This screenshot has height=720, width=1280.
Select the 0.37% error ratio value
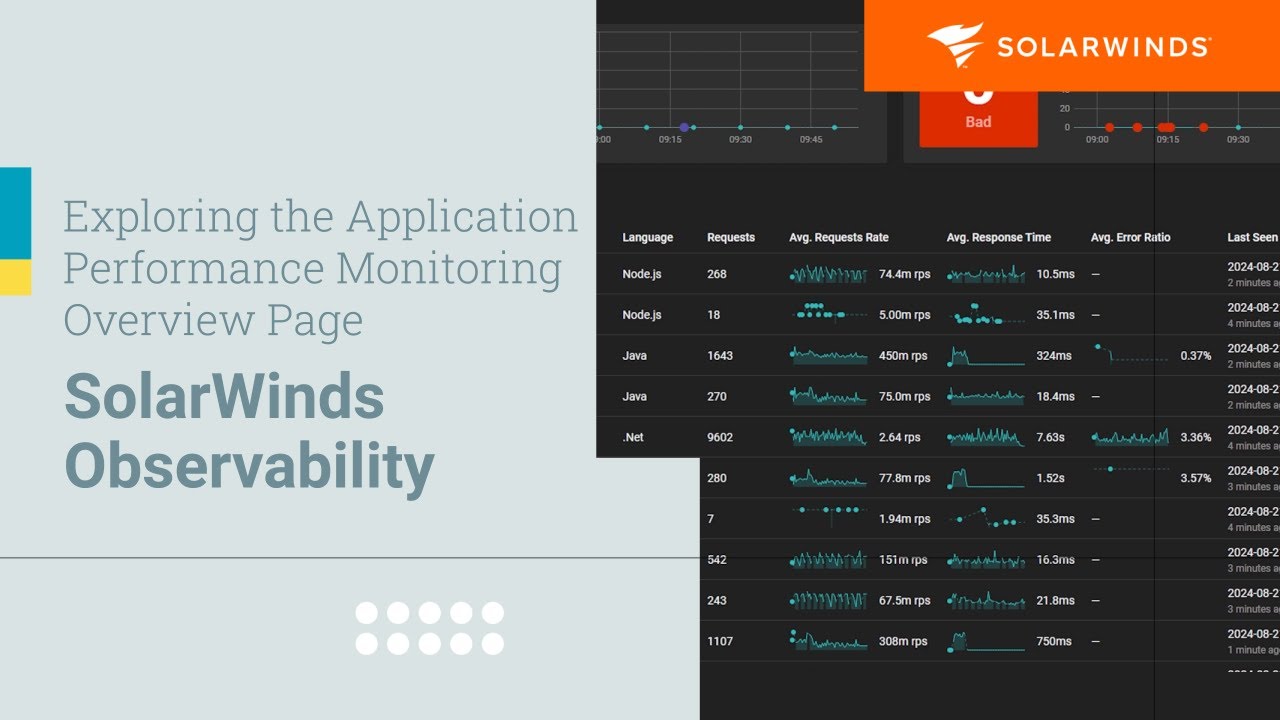(x=1196, y=356)
